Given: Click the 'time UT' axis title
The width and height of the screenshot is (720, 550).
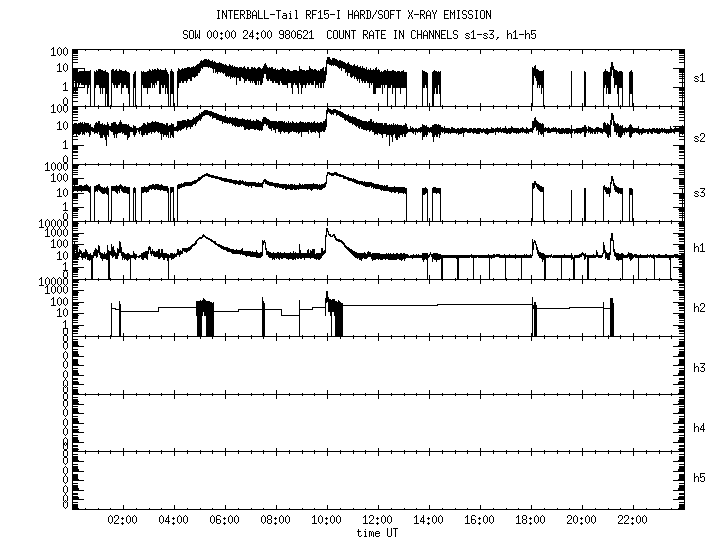Looking at the screenshot, I should coord(378,534).
